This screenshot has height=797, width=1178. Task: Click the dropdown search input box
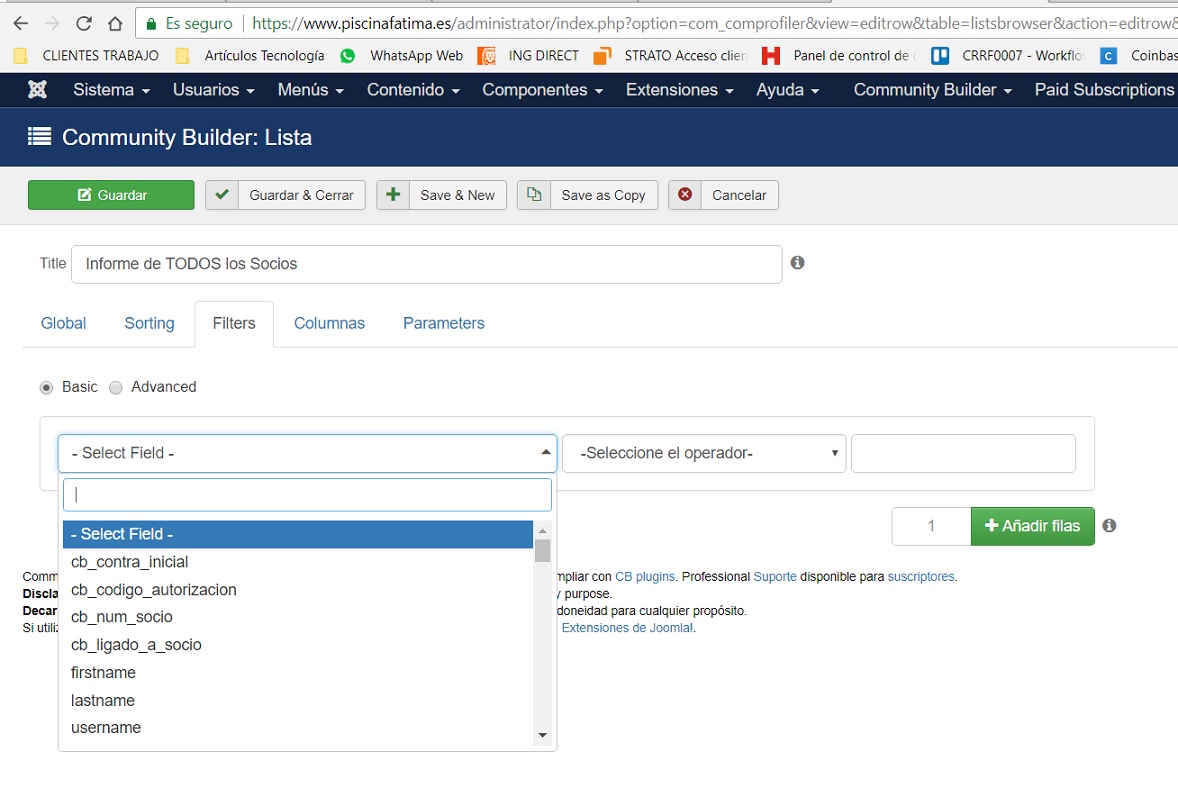(x=307, y=494)
